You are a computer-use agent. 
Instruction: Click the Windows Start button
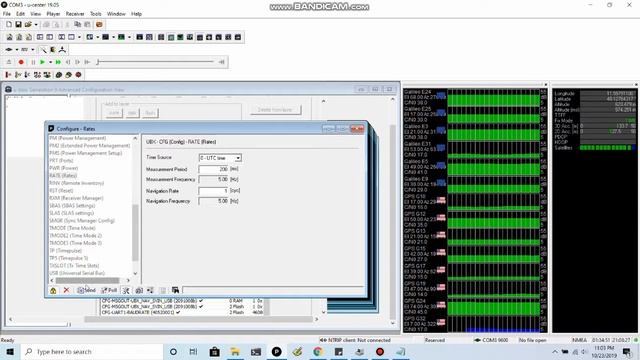(x=10, y=351)
